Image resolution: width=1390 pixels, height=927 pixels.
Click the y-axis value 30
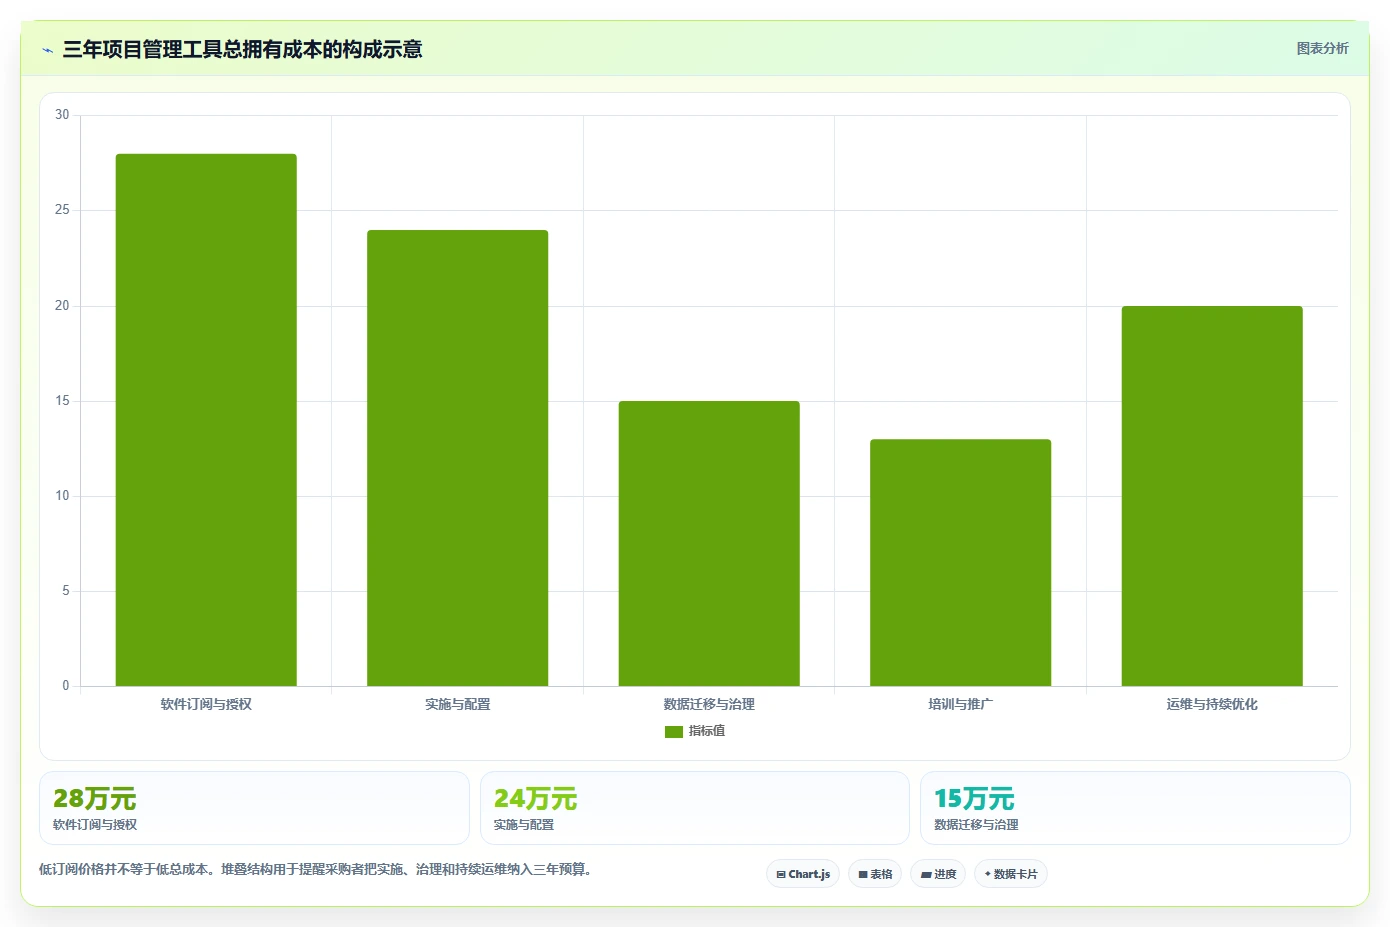pos(62,115)
